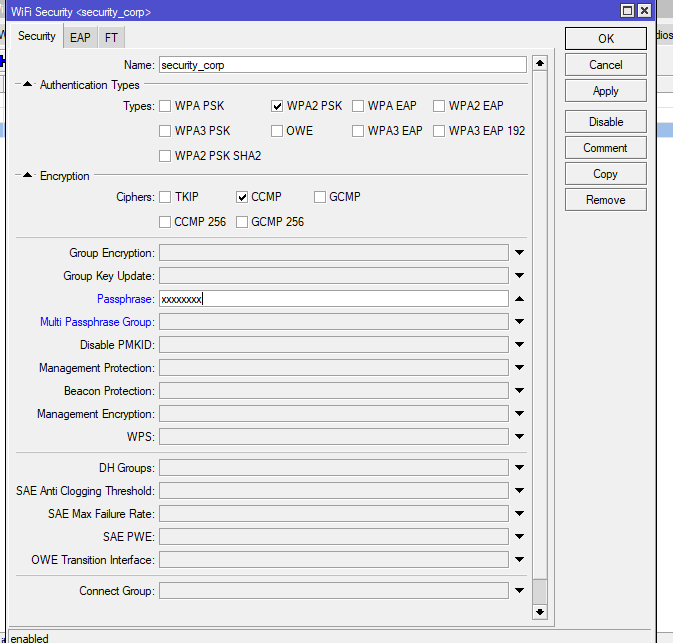Enable the GCMP cipher
The height and width of the screenshot is (643, 673).
[x=319, y=197]
